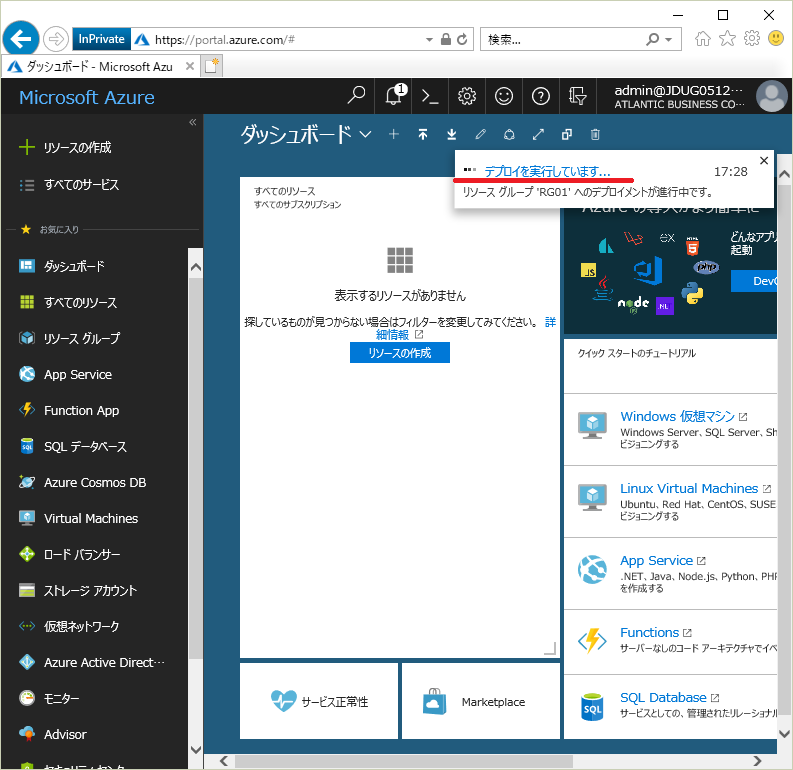The width and height of the screenshot is (793, 770).
Task: Upload a dashboard with the up-arrow icon
Action: [423, 134]
